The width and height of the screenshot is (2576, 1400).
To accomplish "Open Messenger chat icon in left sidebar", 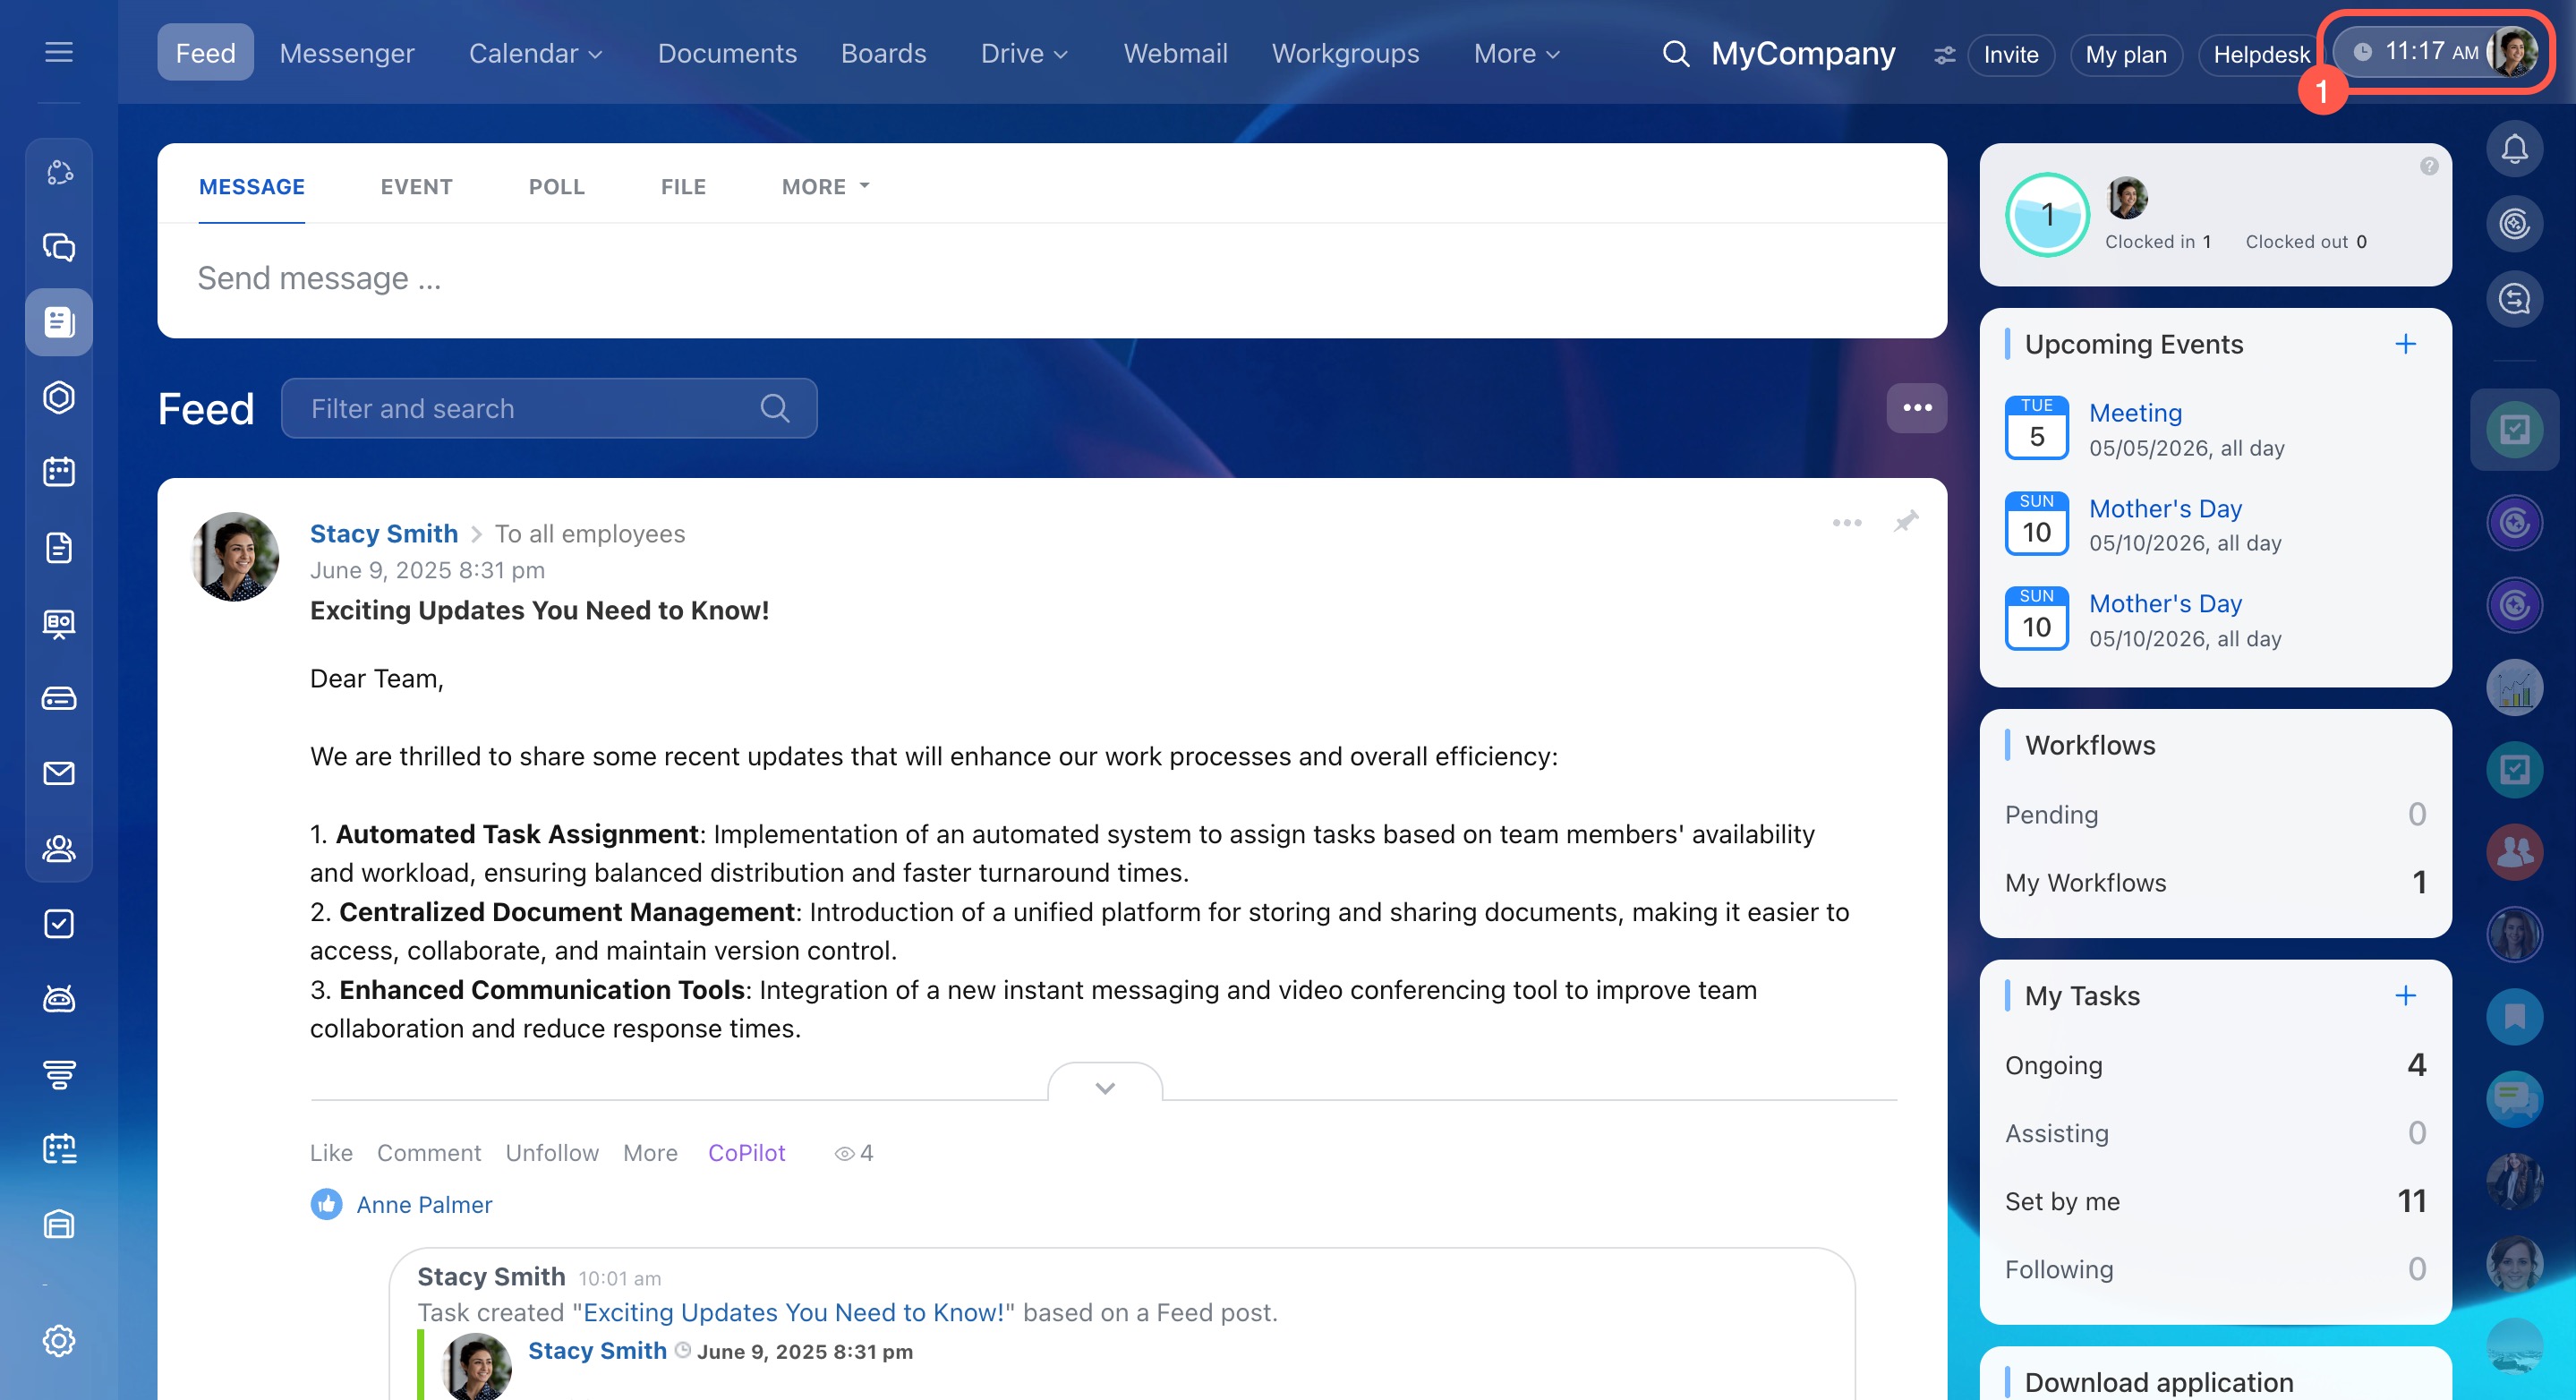I will [59, 247].
